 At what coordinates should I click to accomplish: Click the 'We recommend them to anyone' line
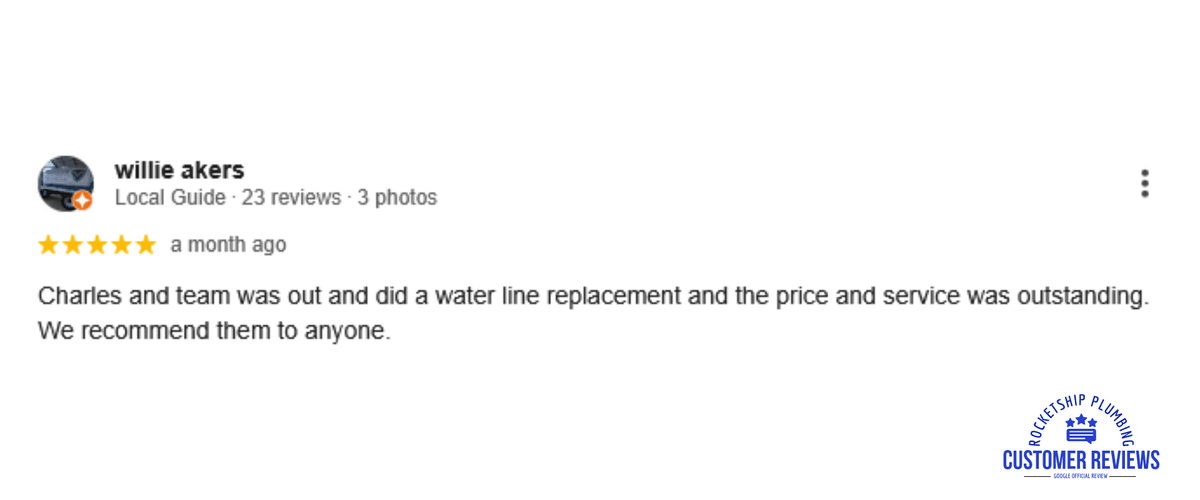tap(214, 330)
